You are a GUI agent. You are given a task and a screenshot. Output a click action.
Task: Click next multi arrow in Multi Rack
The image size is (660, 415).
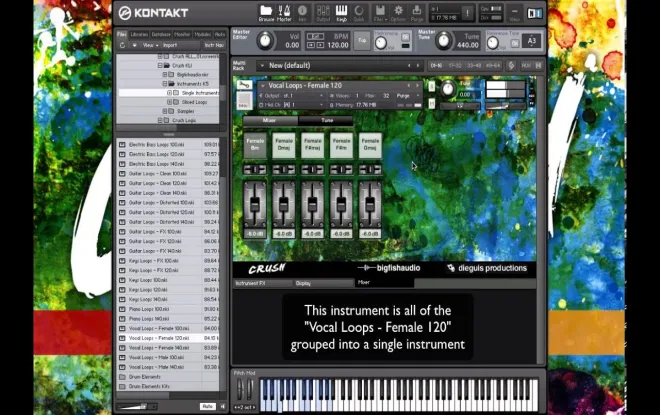[418, 66]
